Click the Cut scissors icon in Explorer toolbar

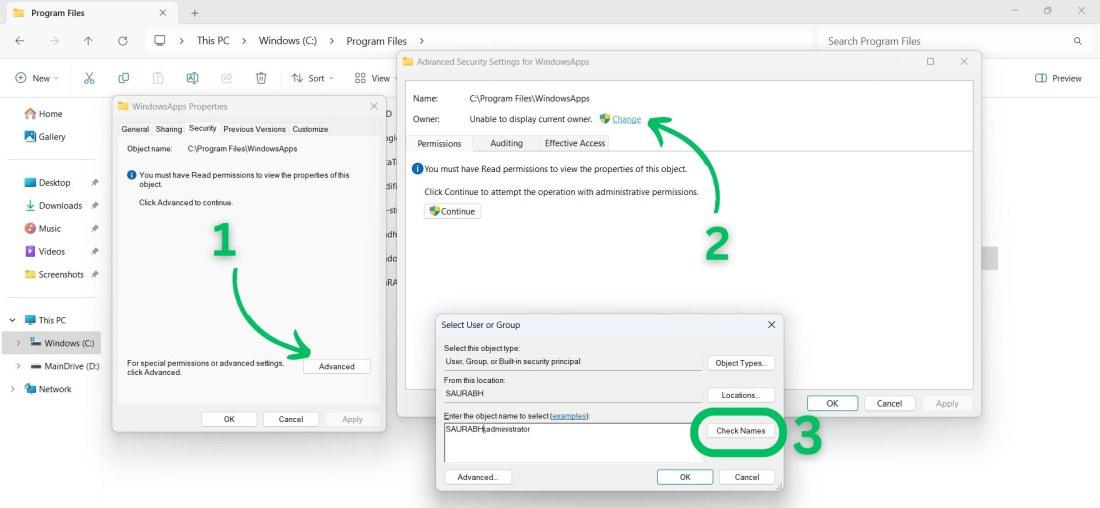[x=89, y=78]
